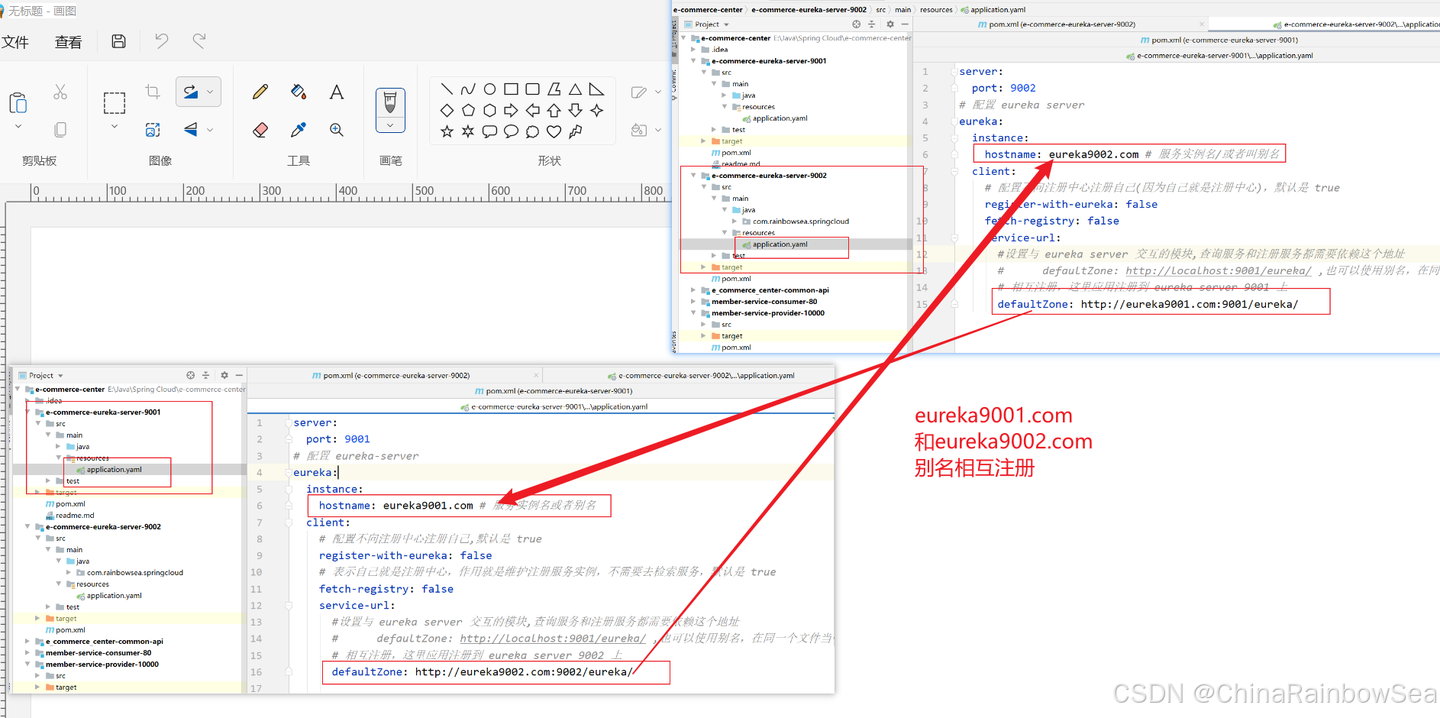Click the Flip image icon
This screenshot has height=718, width=1440.
pyautogui.click(x=190, y=130)
